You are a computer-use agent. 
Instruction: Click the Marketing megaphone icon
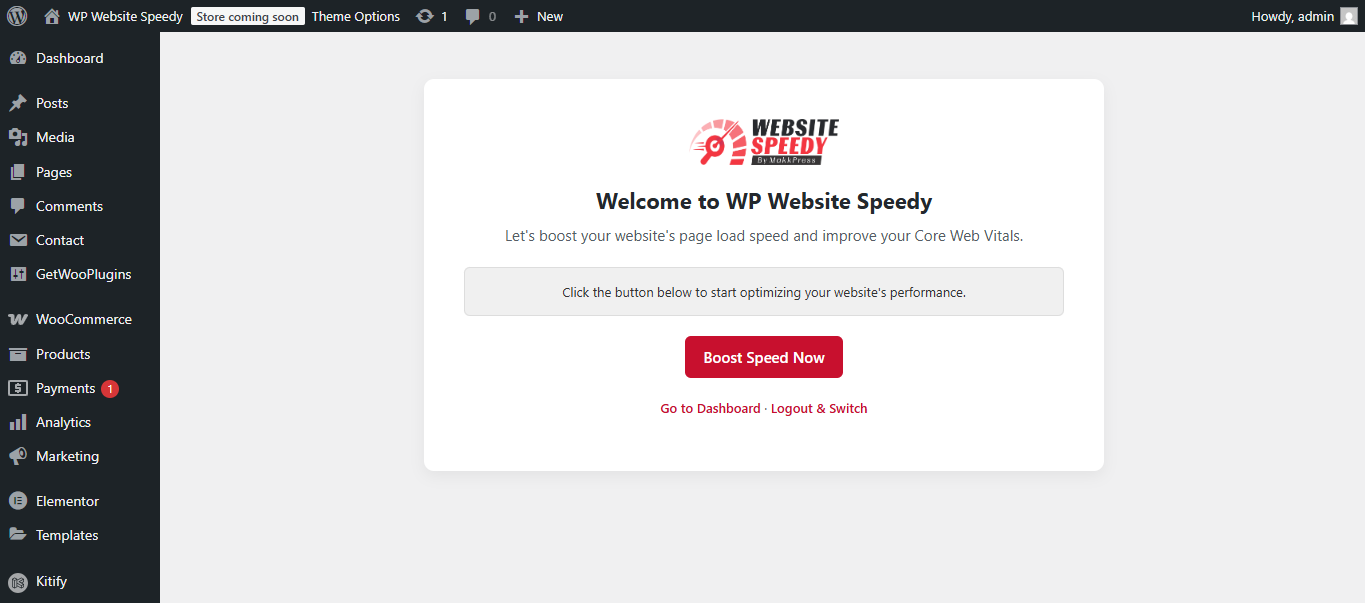point(17,456)
